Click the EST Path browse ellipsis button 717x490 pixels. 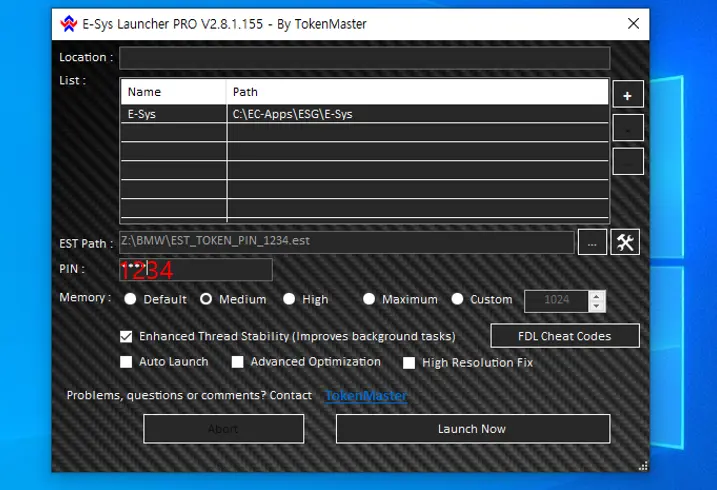[x=592, y=242]
